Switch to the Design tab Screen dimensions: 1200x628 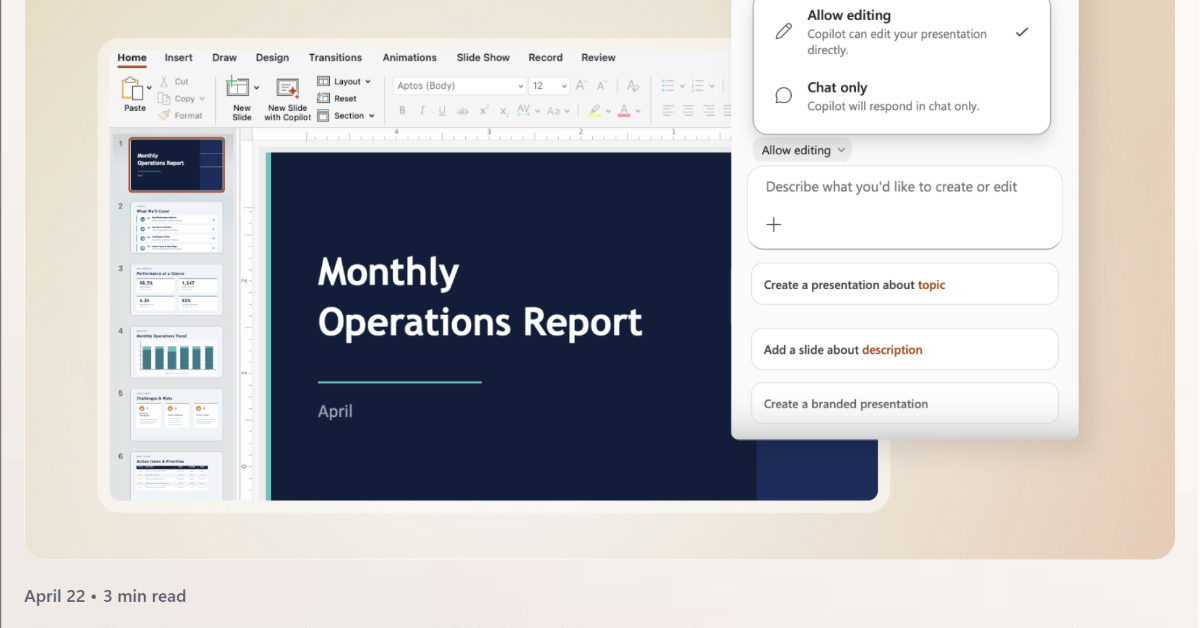(272, 58)
